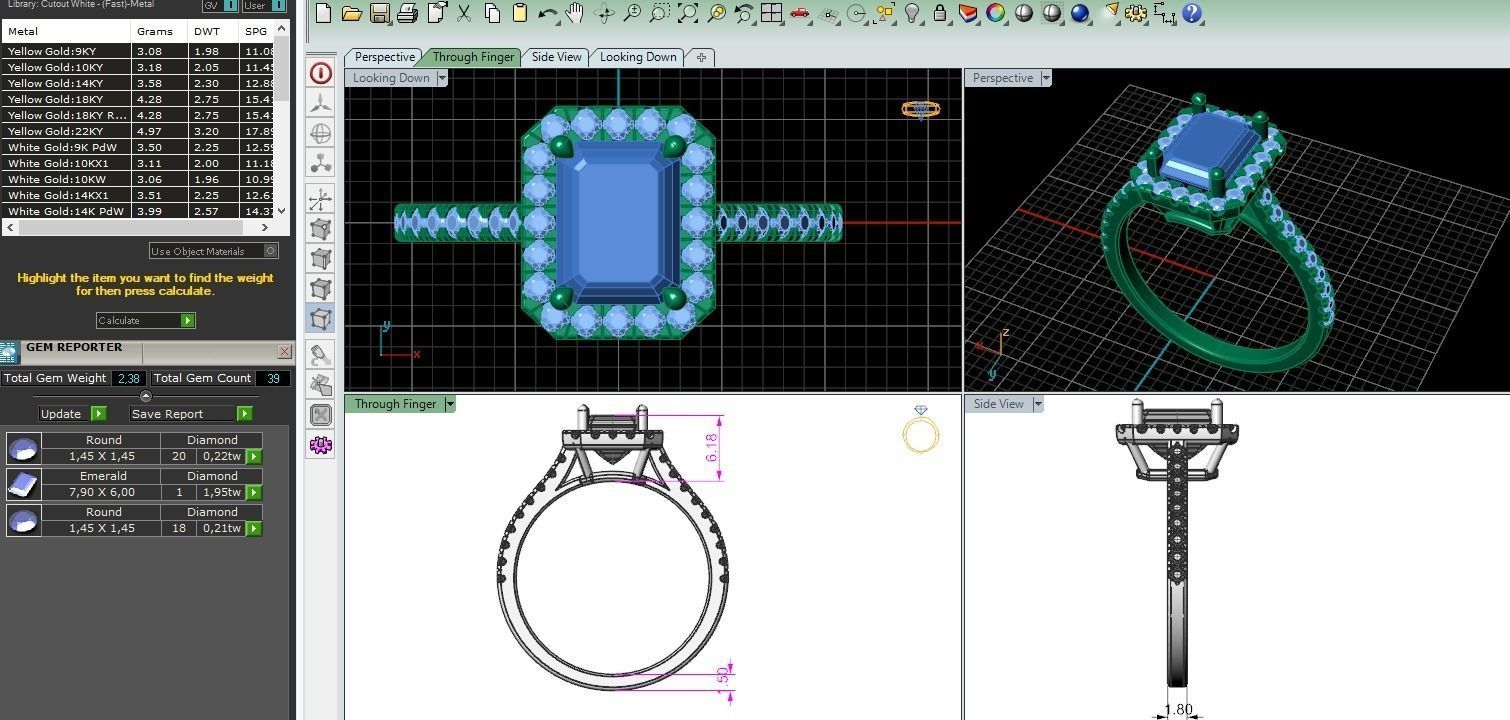Viewport: 1510px width, 720px height.
Task: Open a file with the folder icon
Action: coord(351,13)
